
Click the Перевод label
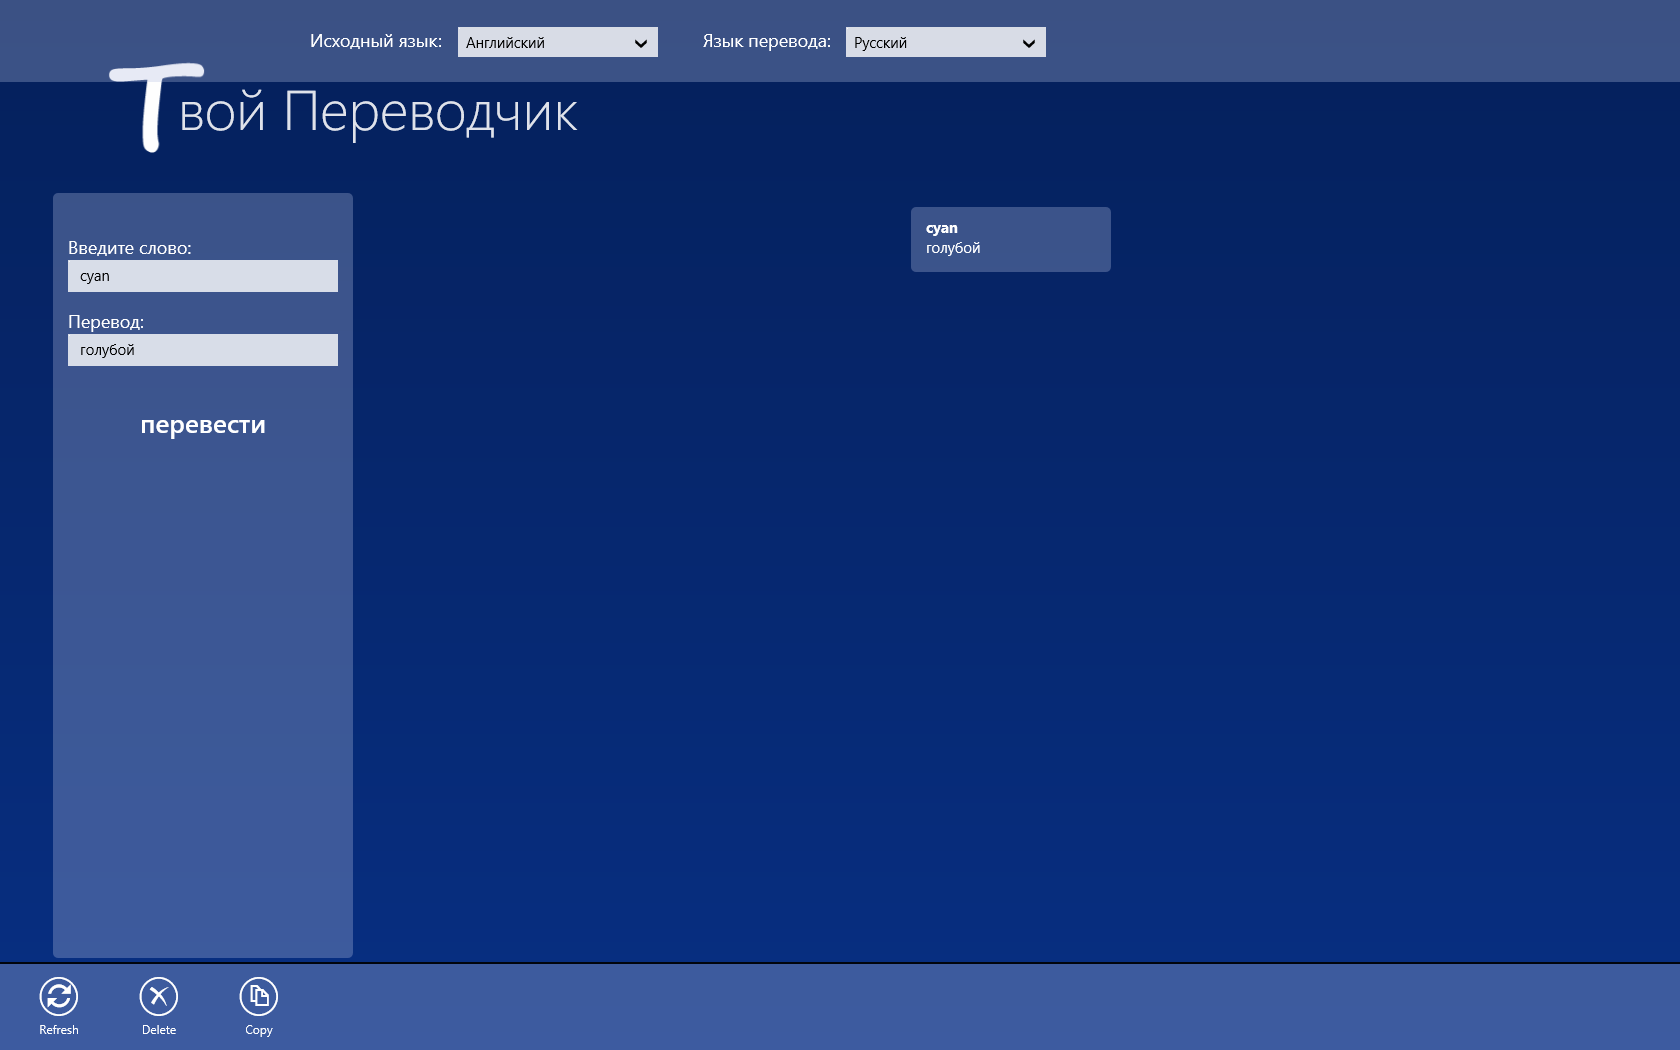[x=106, y=322]
